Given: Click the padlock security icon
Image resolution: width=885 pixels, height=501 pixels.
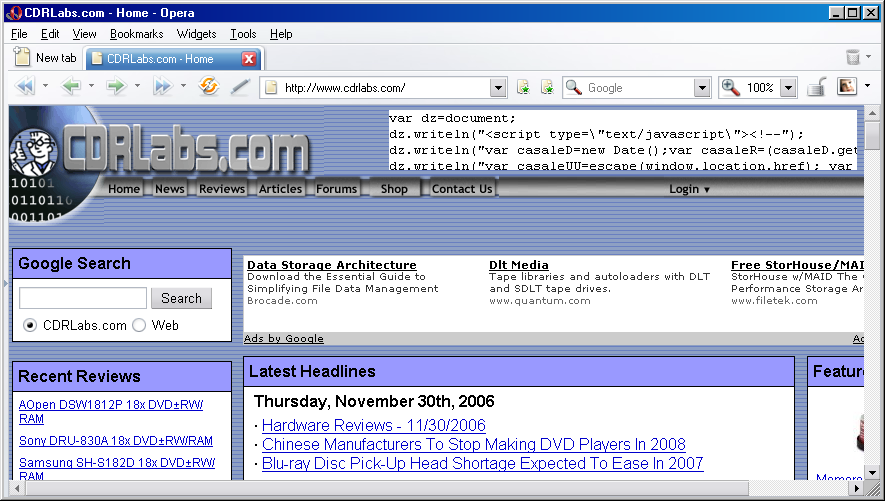Looking at the screenshot, I should [x=817, y=87].
